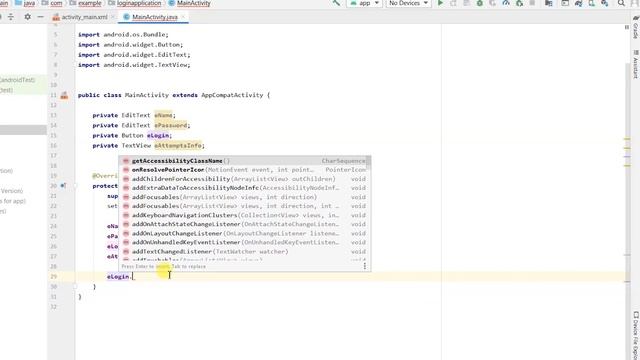The image size is (640, 360).
Task: Click the Make Project hammer icon
Action: coord(336,3)
